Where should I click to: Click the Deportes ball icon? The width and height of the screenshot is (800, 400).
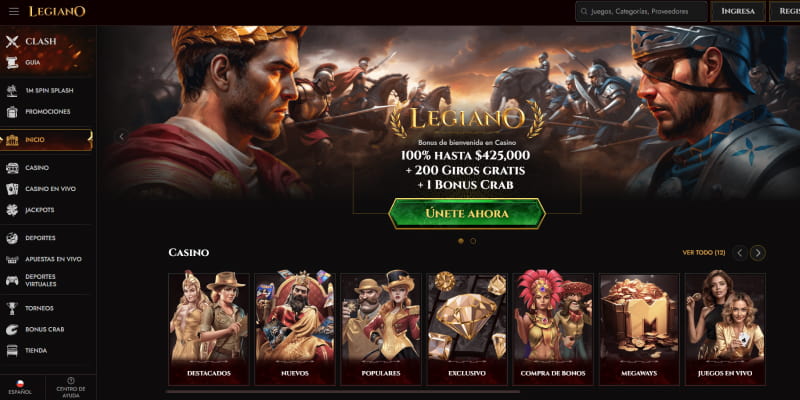click(x=12, y=238)
